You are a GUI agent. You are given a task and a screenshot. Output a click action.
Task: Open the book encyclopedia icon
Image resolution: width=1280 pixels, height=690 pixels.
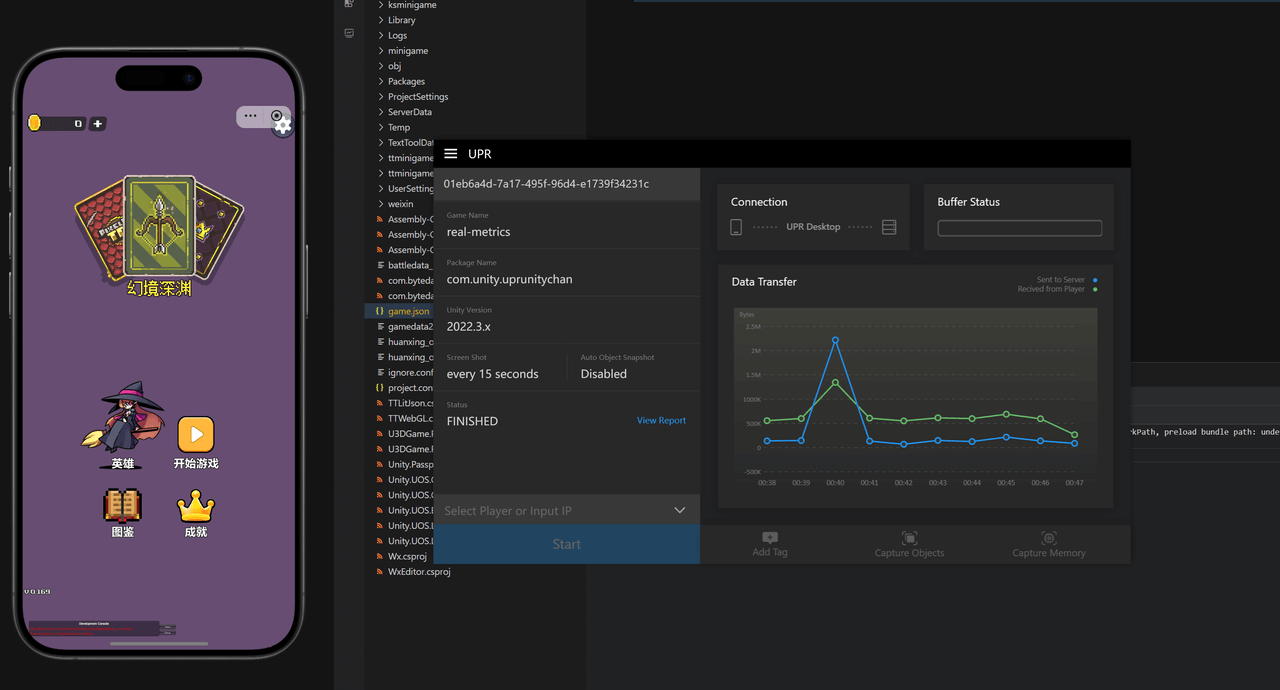[x=123, y=506]
